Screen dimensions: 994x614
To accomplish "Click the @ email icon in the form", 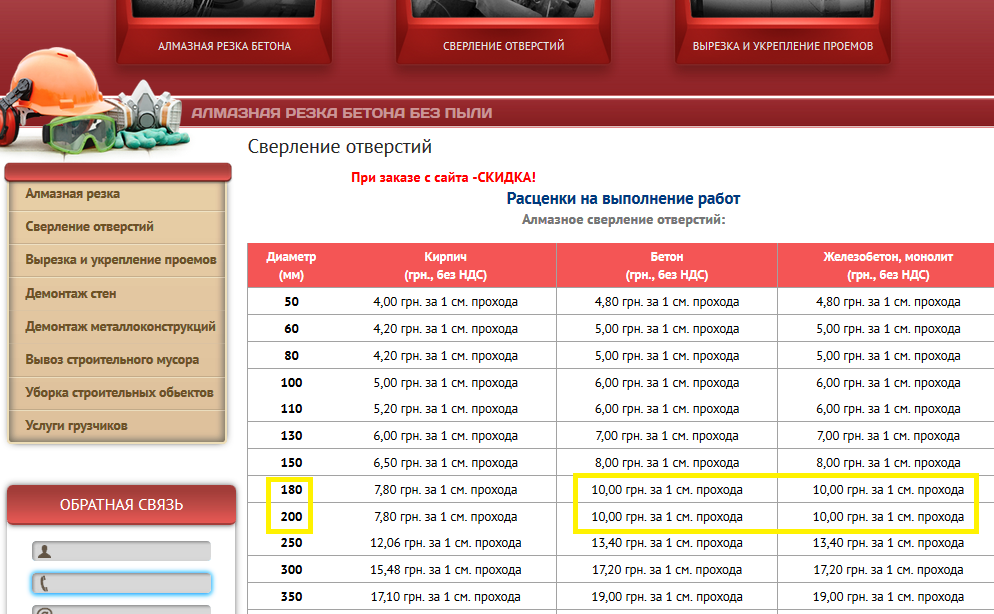I will pyautogui.click(x=43, y=610).
